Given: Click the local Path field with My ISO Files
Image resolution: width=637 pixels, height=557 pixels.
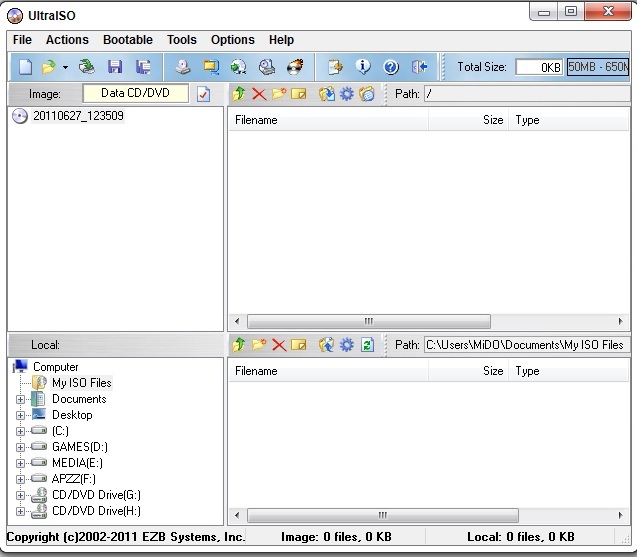Looking at the screenshot, I should [x=527, y=345].
